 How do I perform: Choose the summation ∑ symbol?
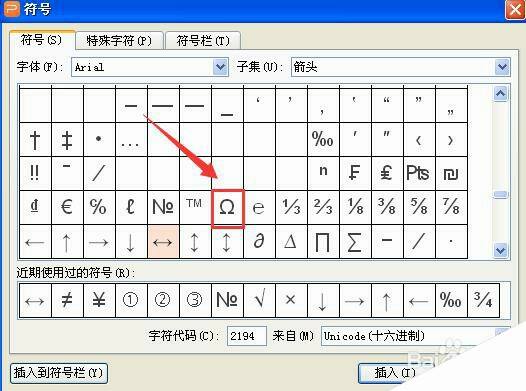(x=355, y=242)
